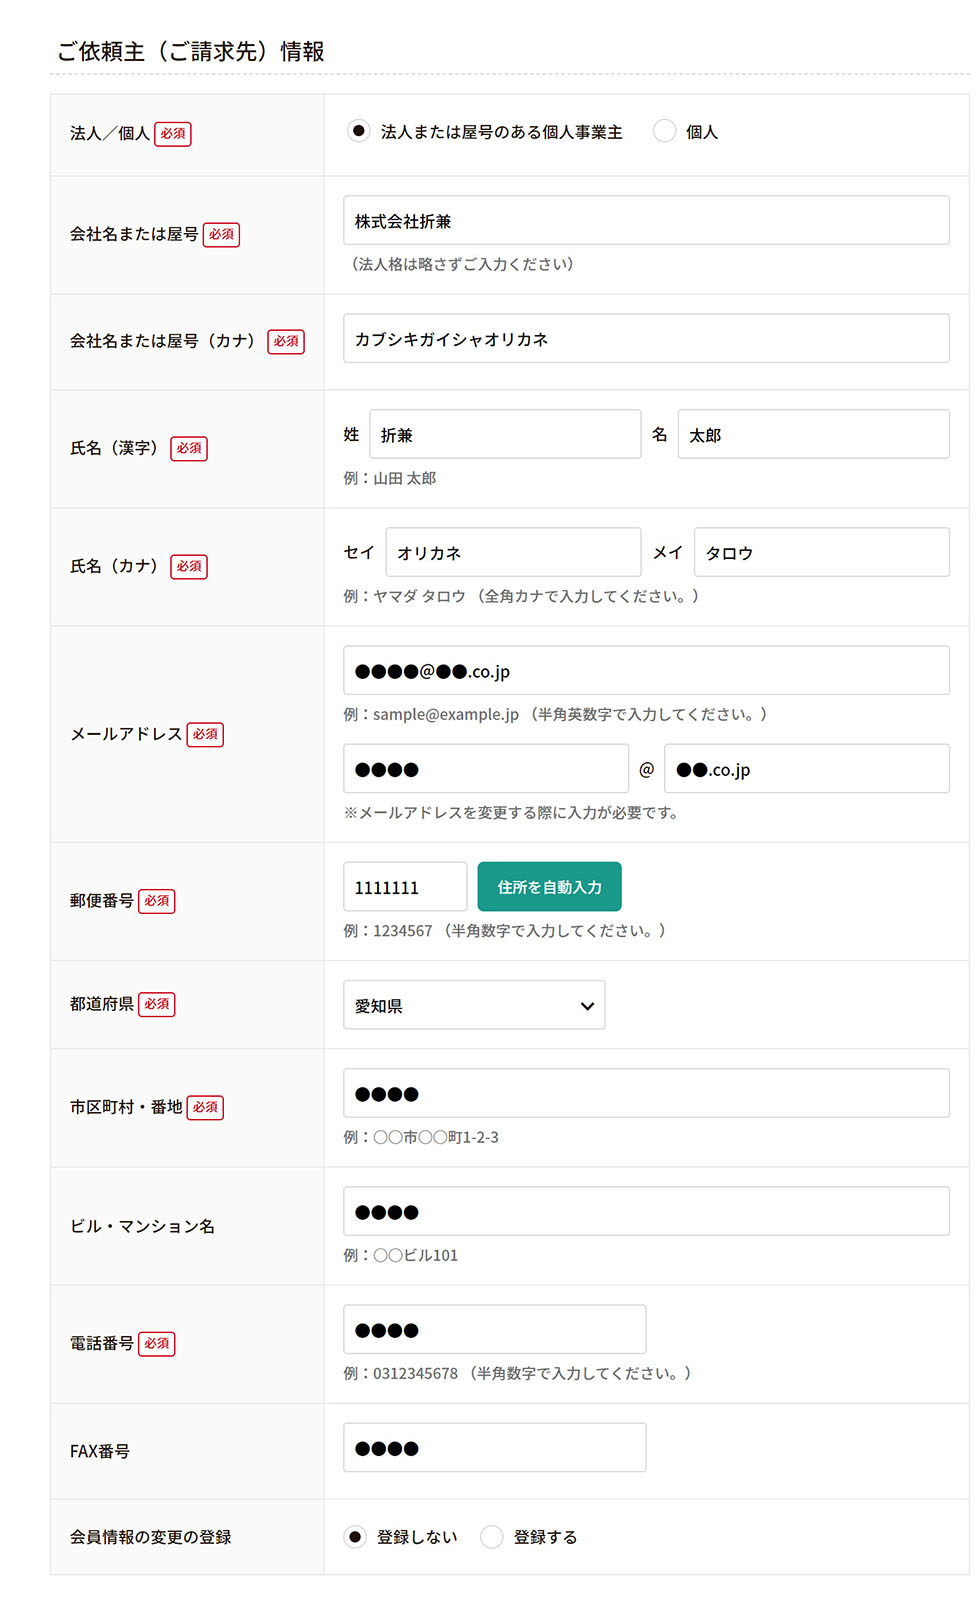Click the 住所を自動入力 button
This screenshot has height=1609, width=980.
point(549,887)
